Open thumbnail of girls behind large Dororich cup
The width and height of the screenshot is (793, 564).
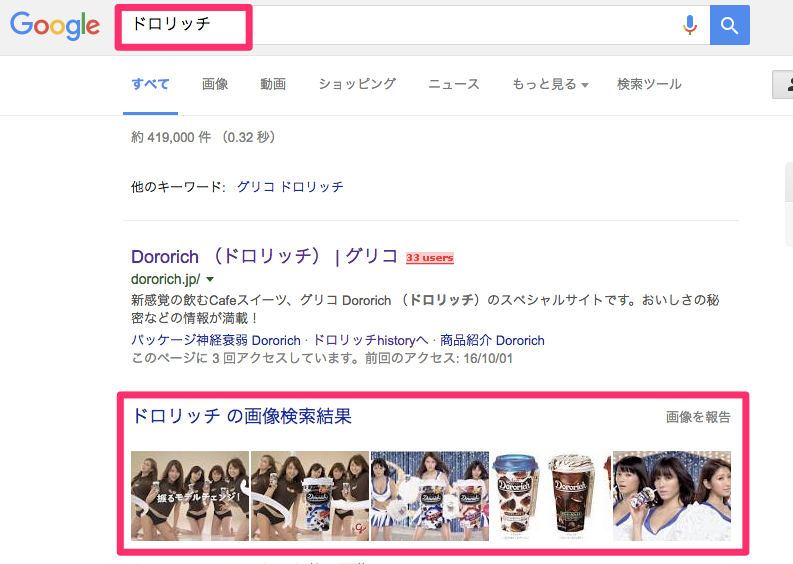tap(310, 496)
